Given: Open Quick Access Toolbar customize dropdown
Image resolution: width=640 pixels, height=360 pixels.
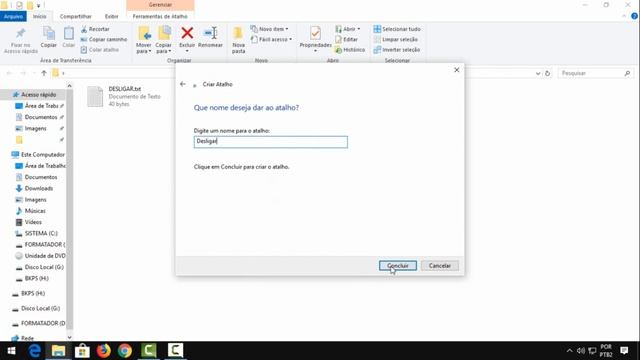Looking at the screenshot, I should click(x=38, y=5).
